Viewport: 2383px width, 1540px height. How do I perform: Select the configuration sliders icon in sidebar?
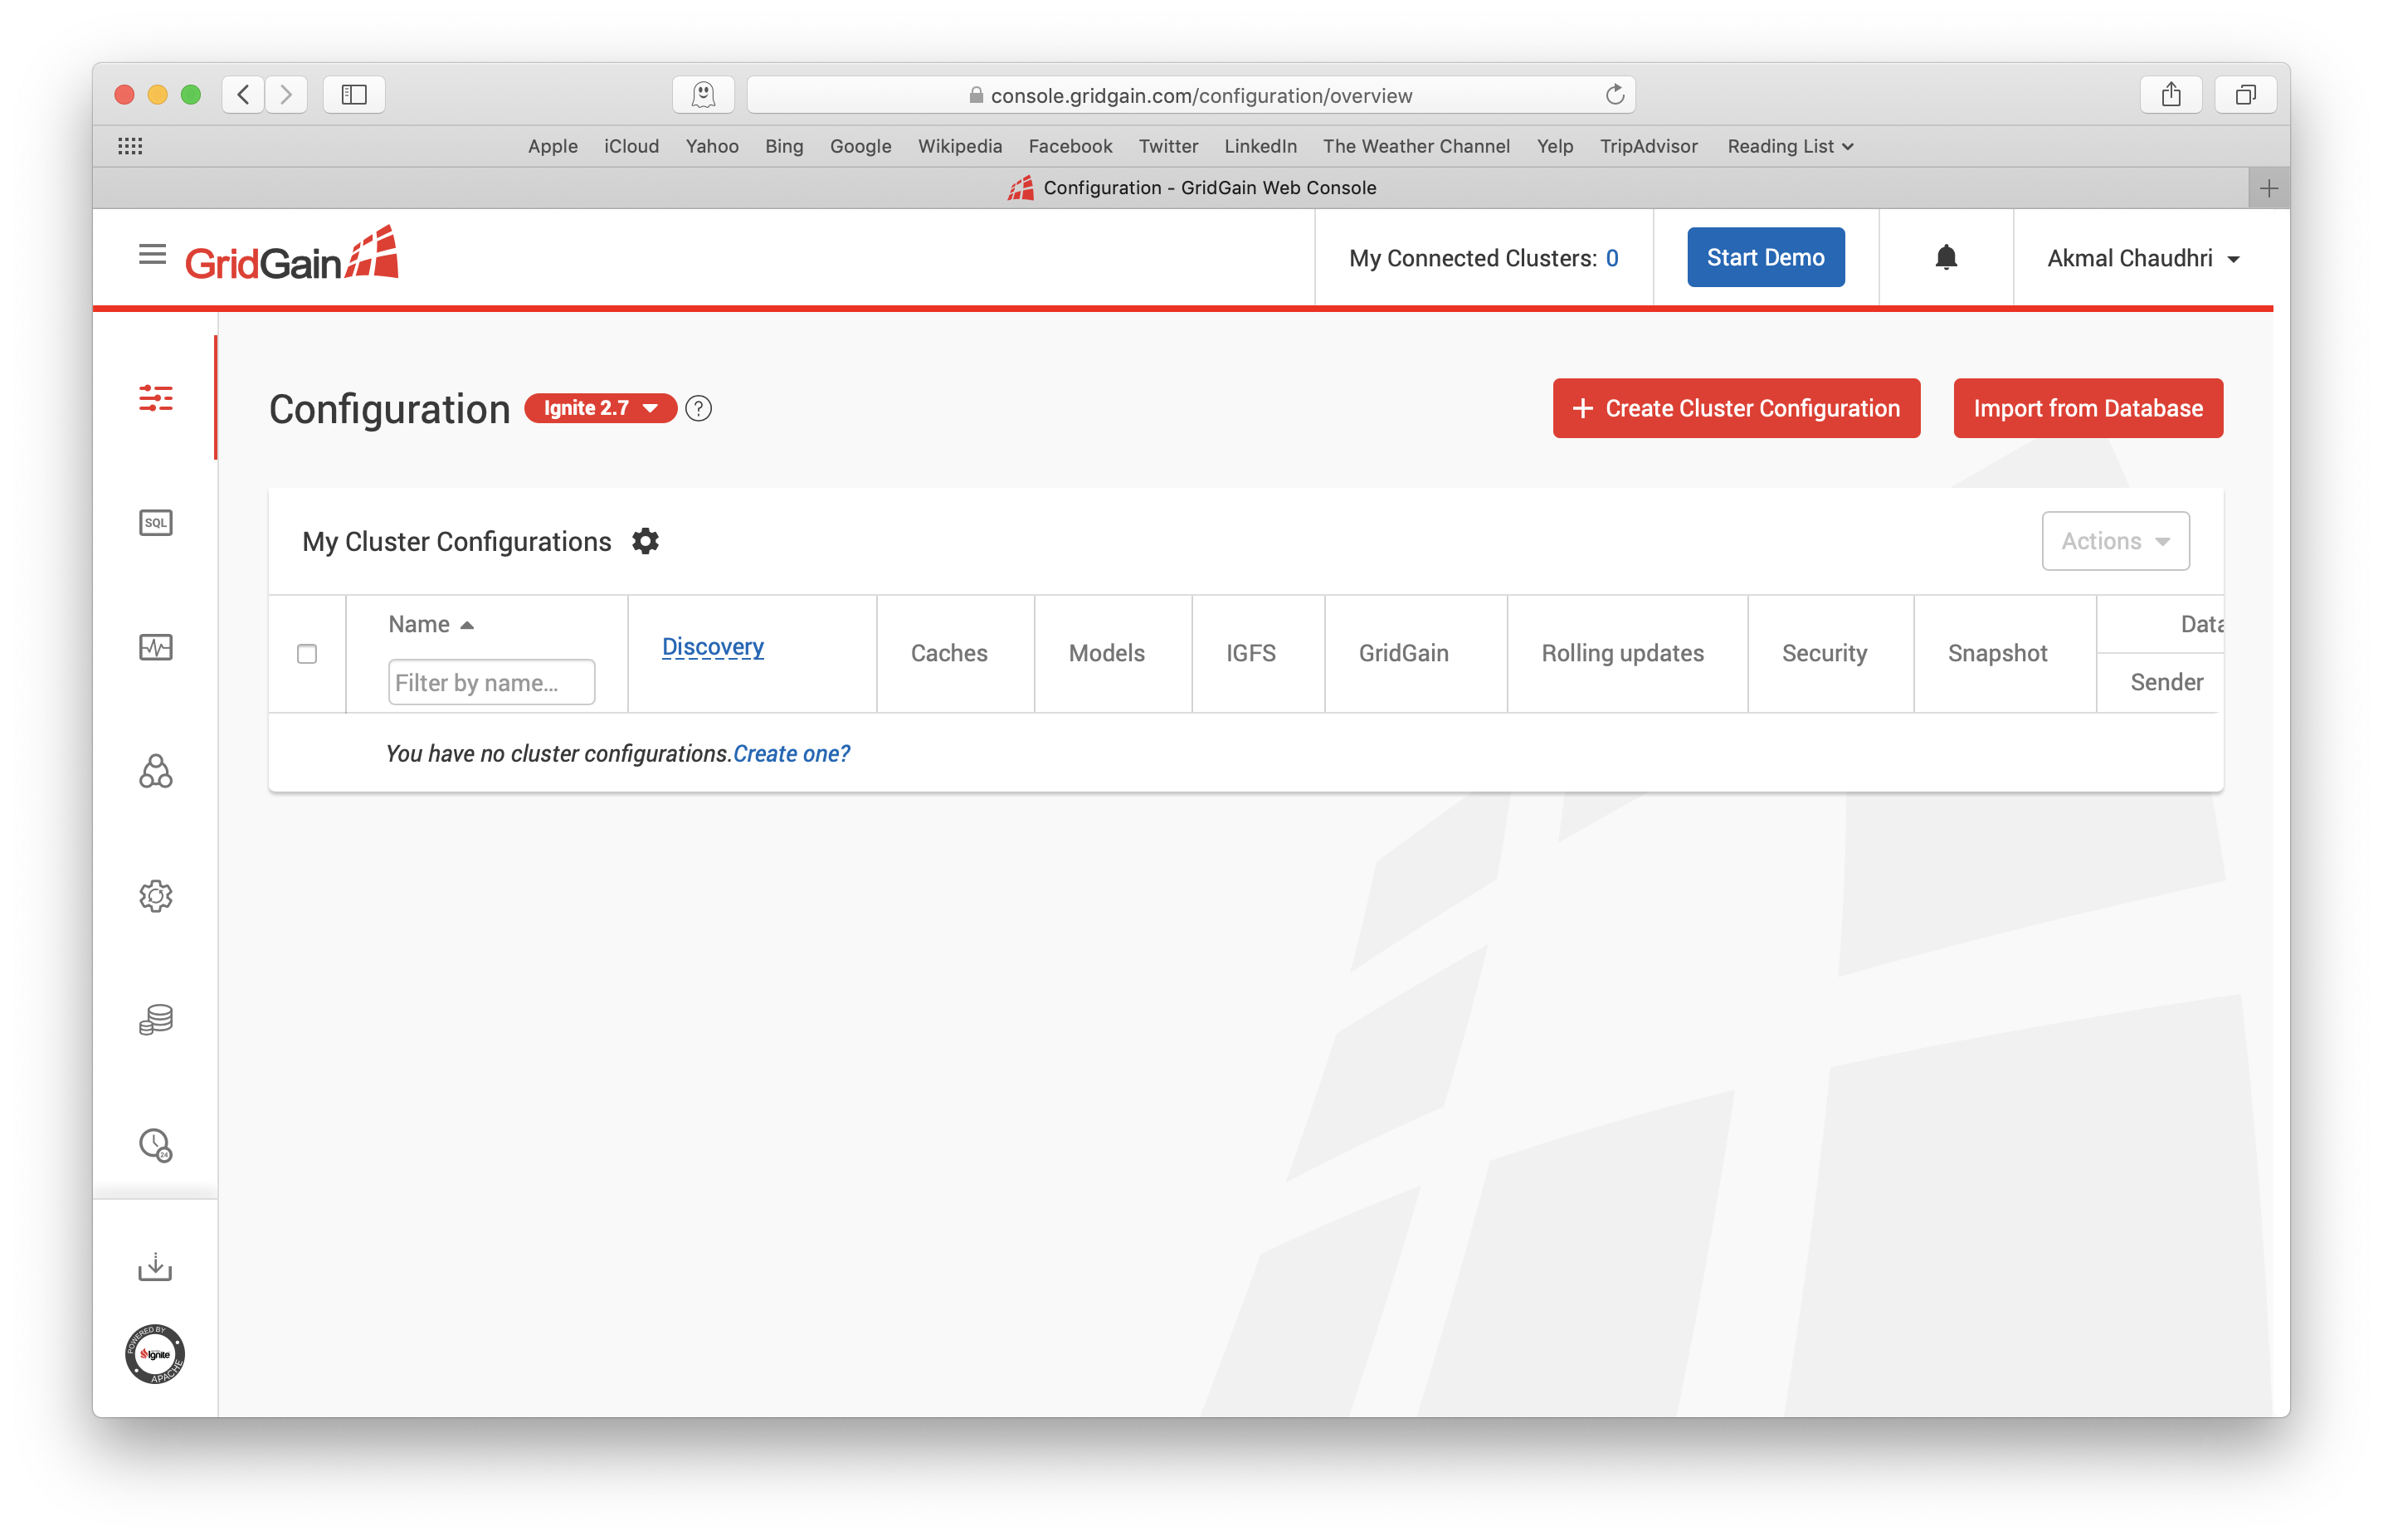[156, 399]
